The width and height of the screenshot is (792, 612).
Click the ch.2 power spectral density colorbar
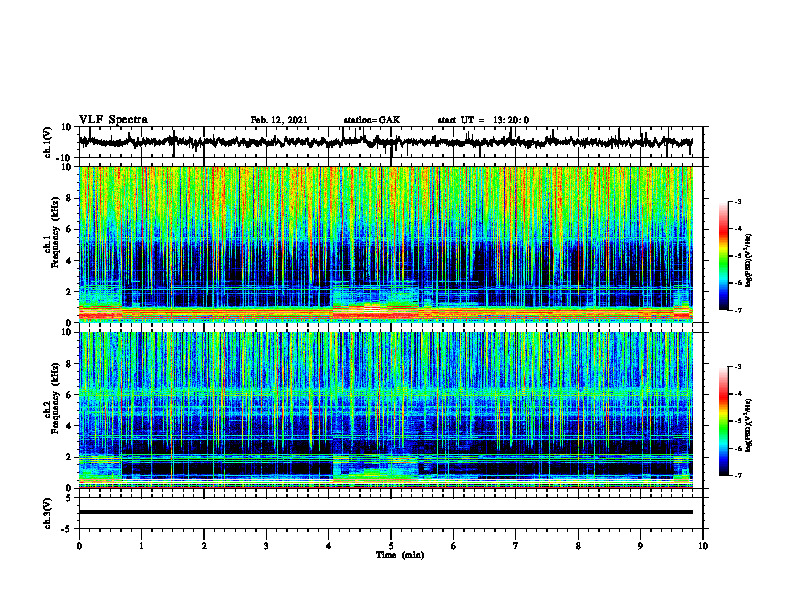point(724,421)
